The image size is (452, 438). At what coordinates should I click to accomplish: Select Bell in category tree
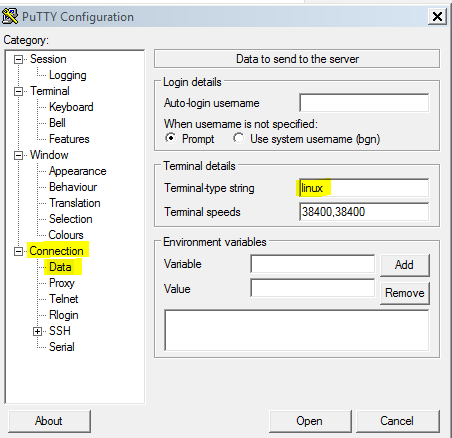tap(57, 123)
